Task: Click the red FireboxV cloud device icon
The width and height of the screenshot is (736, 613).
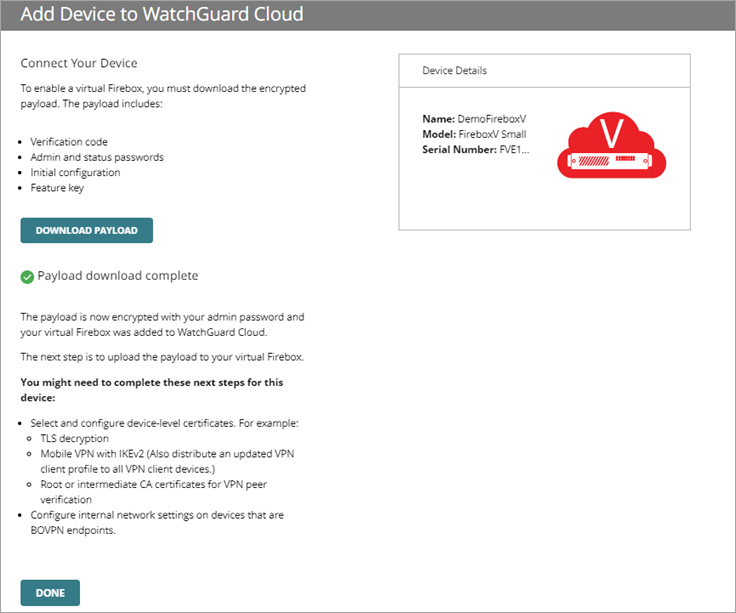Action: point(612,146)
